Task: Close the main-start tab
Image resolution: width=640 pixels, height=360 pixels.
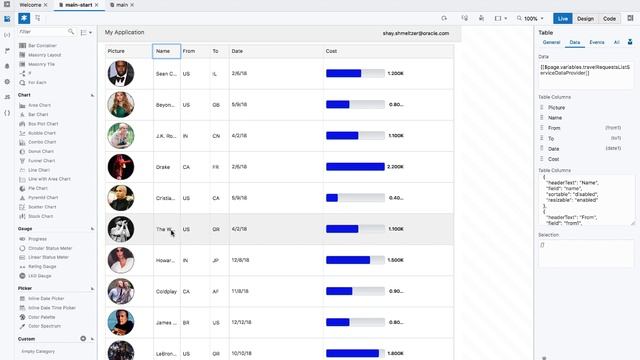Action: pos(97,5)
